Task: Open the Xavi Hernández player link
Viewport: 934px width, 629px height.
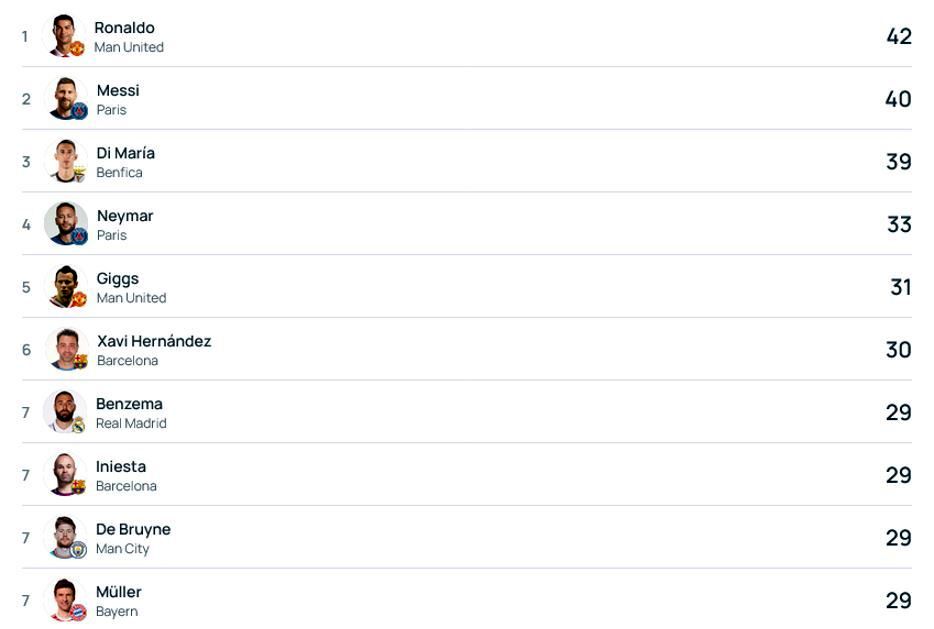Action: [154, 341]
